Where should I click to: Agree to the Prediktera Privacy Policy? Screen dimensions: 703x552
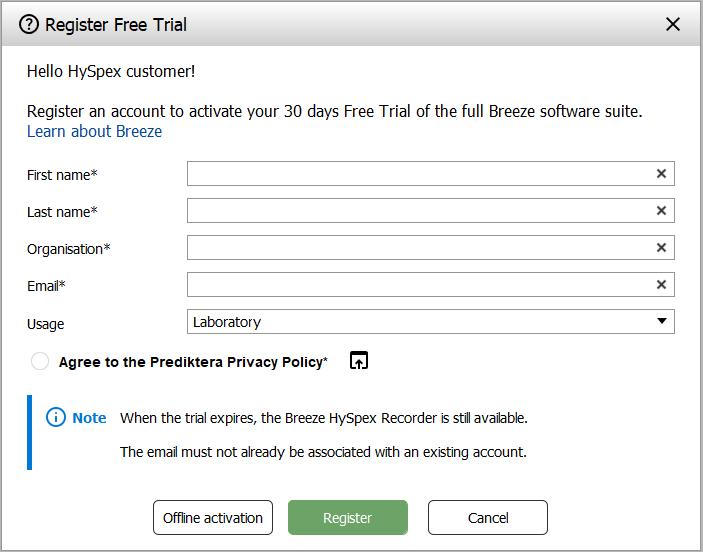pyautogui.click(x=40, y=362)
